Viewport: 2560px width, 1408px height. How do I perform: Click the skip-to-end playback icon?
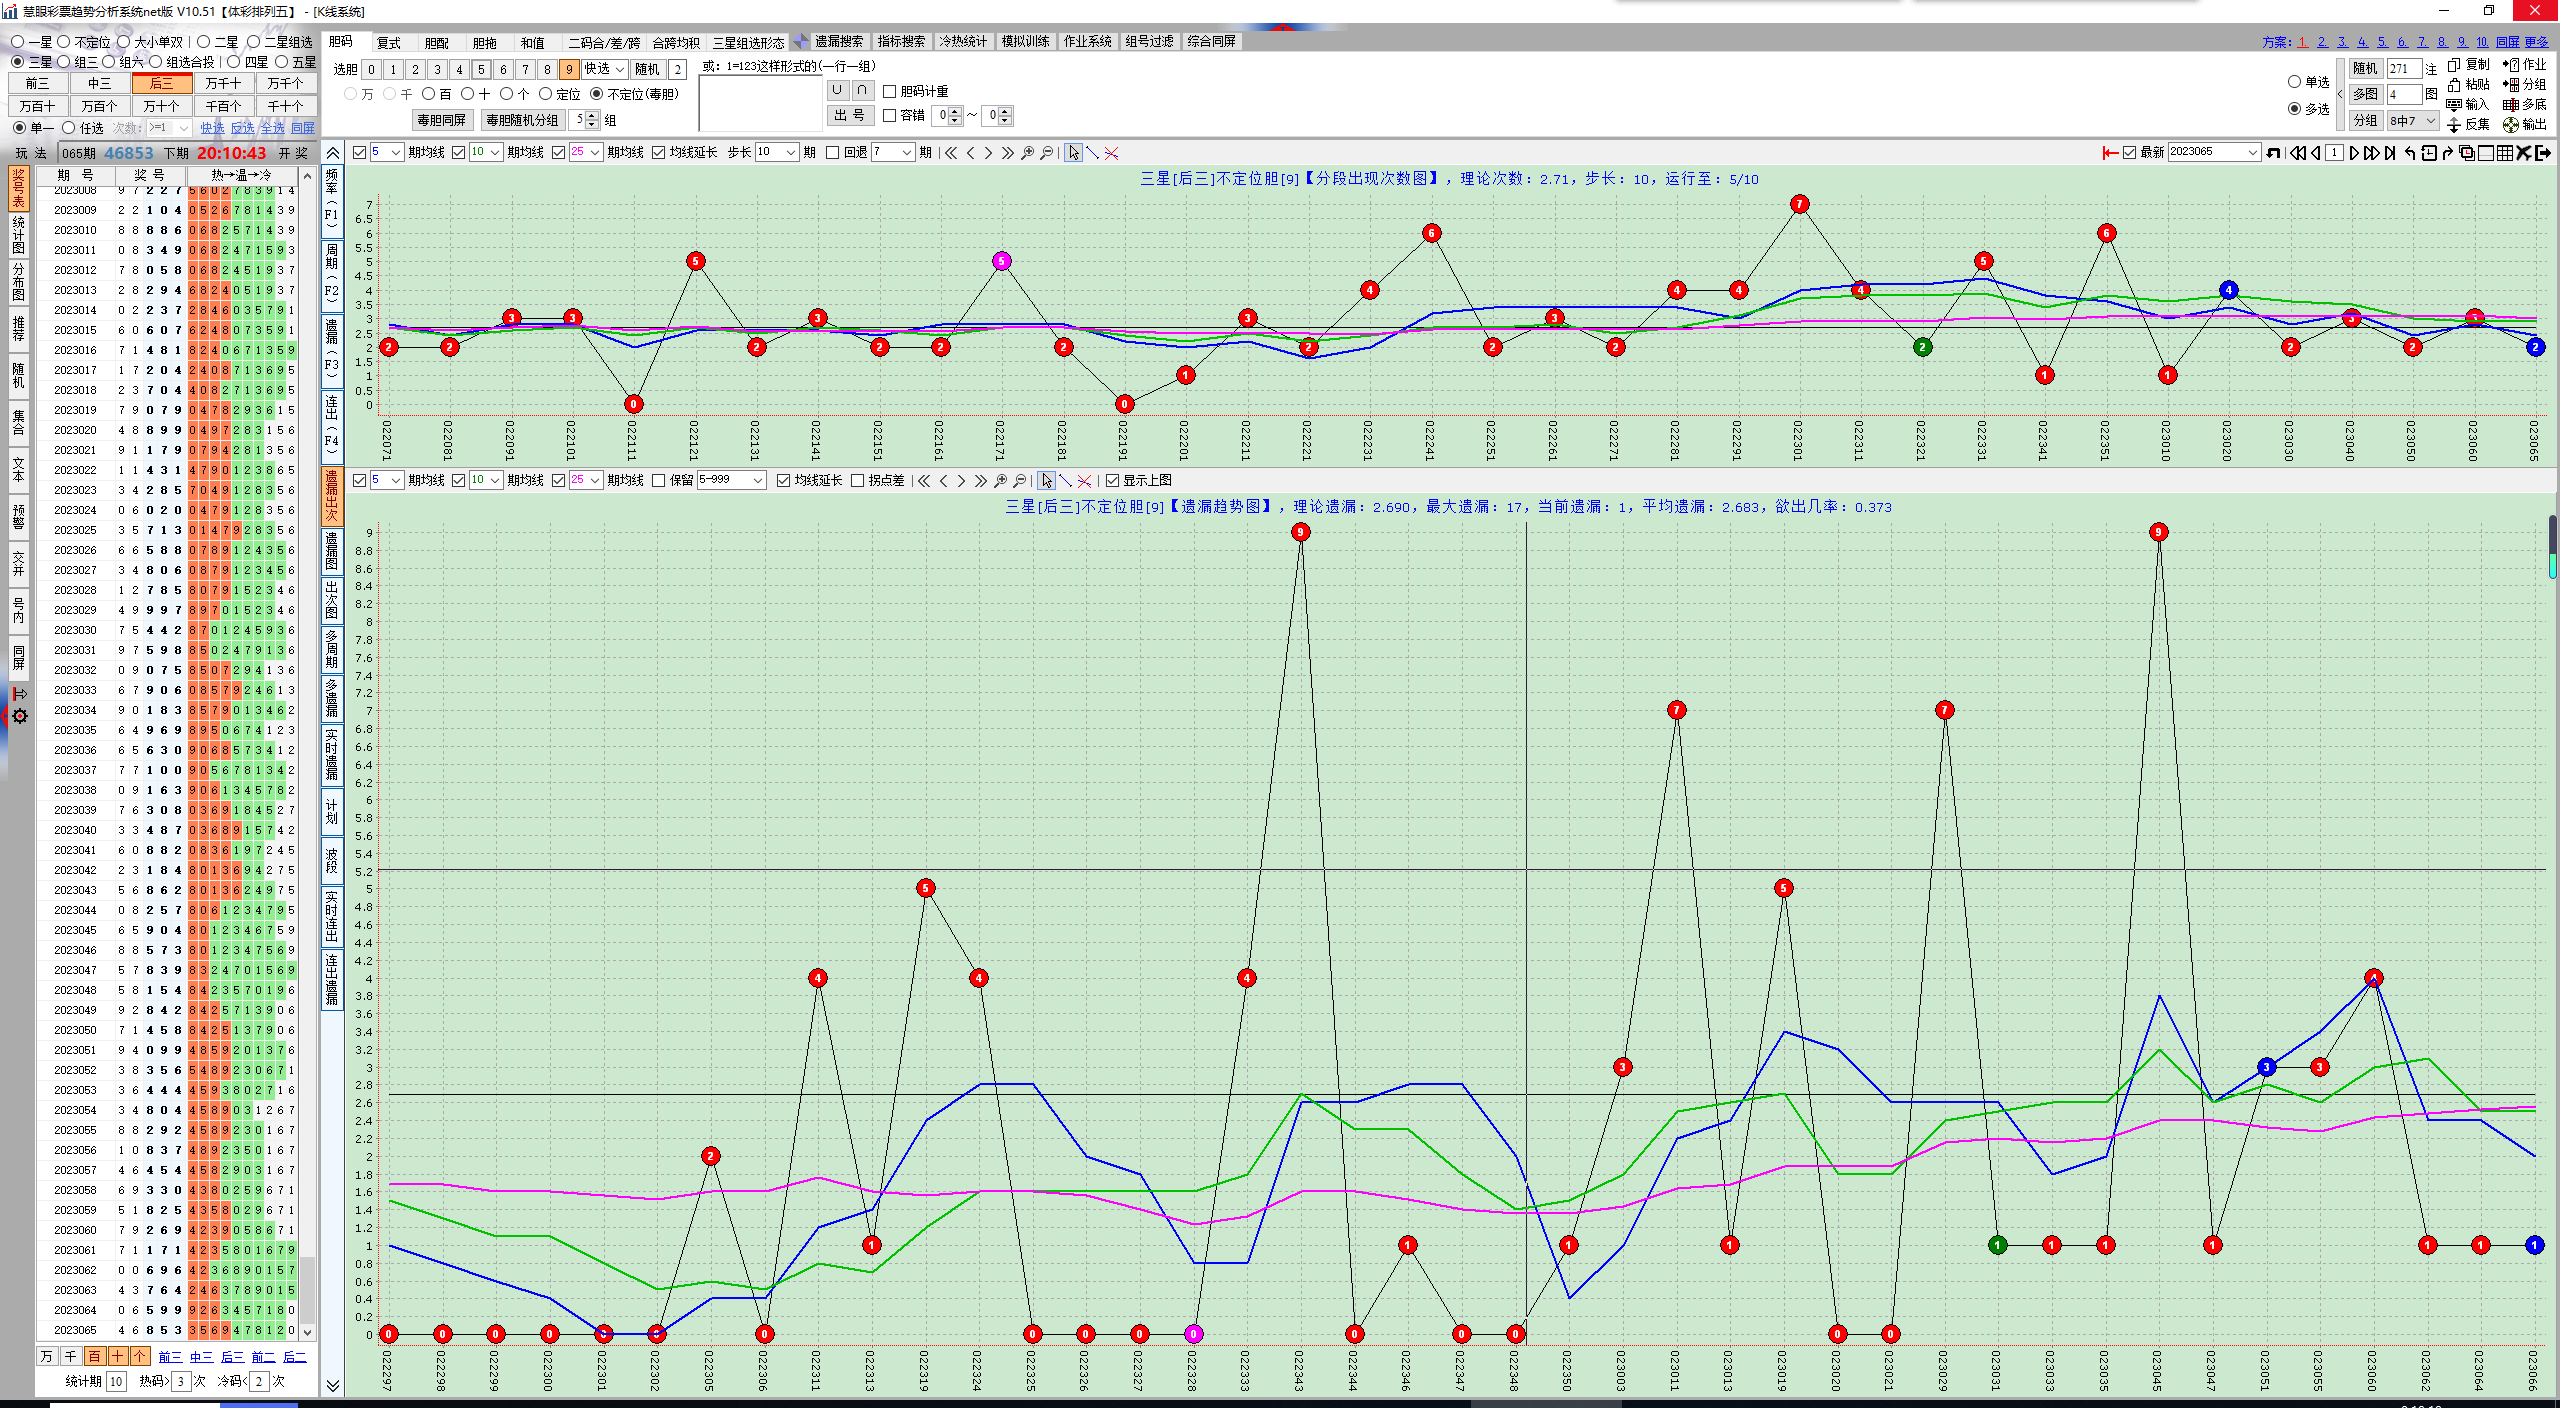[x=2390, y=152]
